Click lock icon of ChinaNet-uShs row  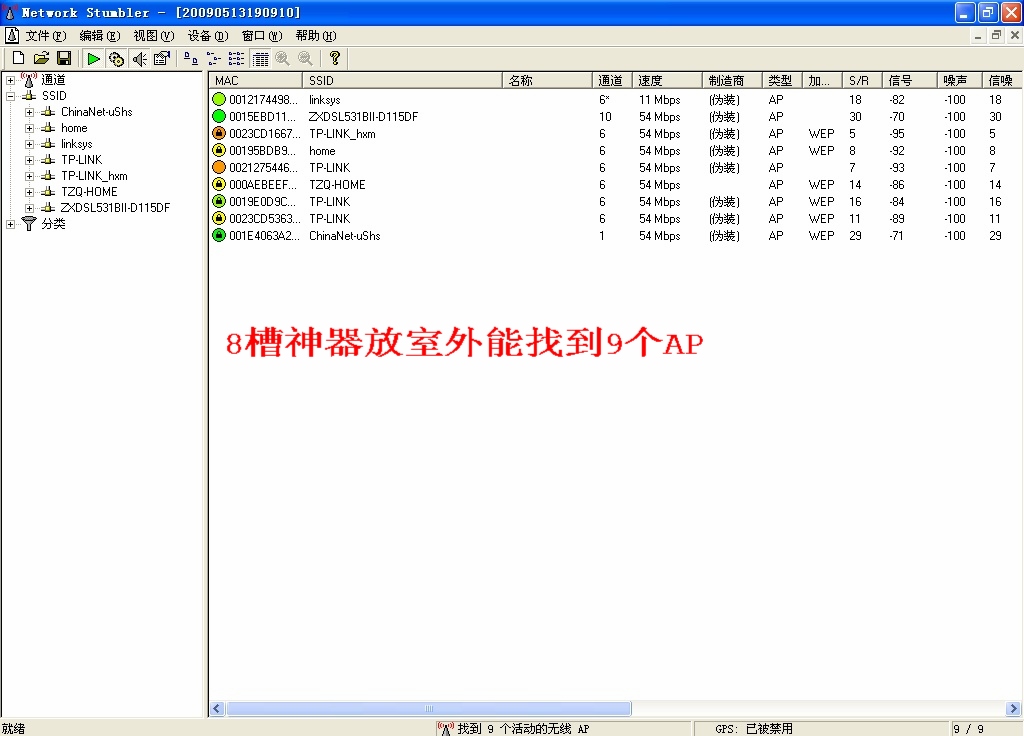(219, 235)
